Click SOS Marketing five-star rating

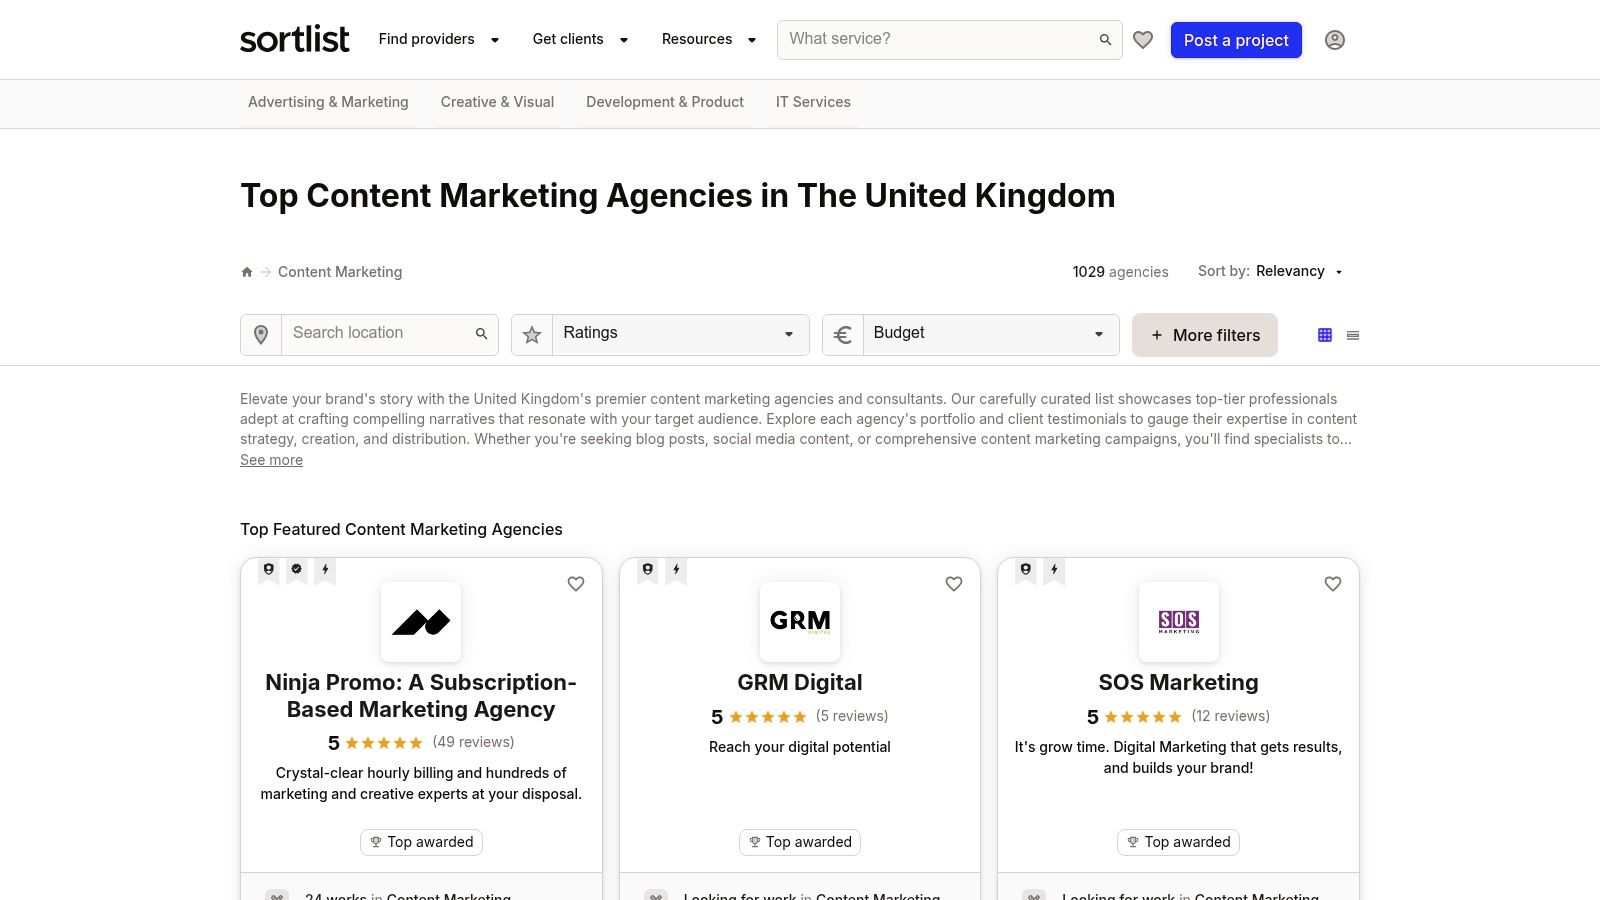[1143, 717]
